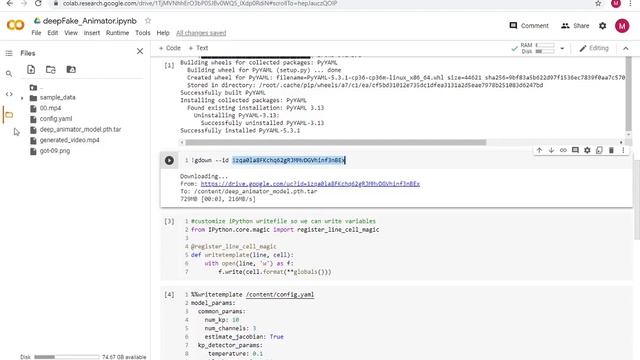
Task: Mirror cell in tab icon
Action: [x=599, y=150]
